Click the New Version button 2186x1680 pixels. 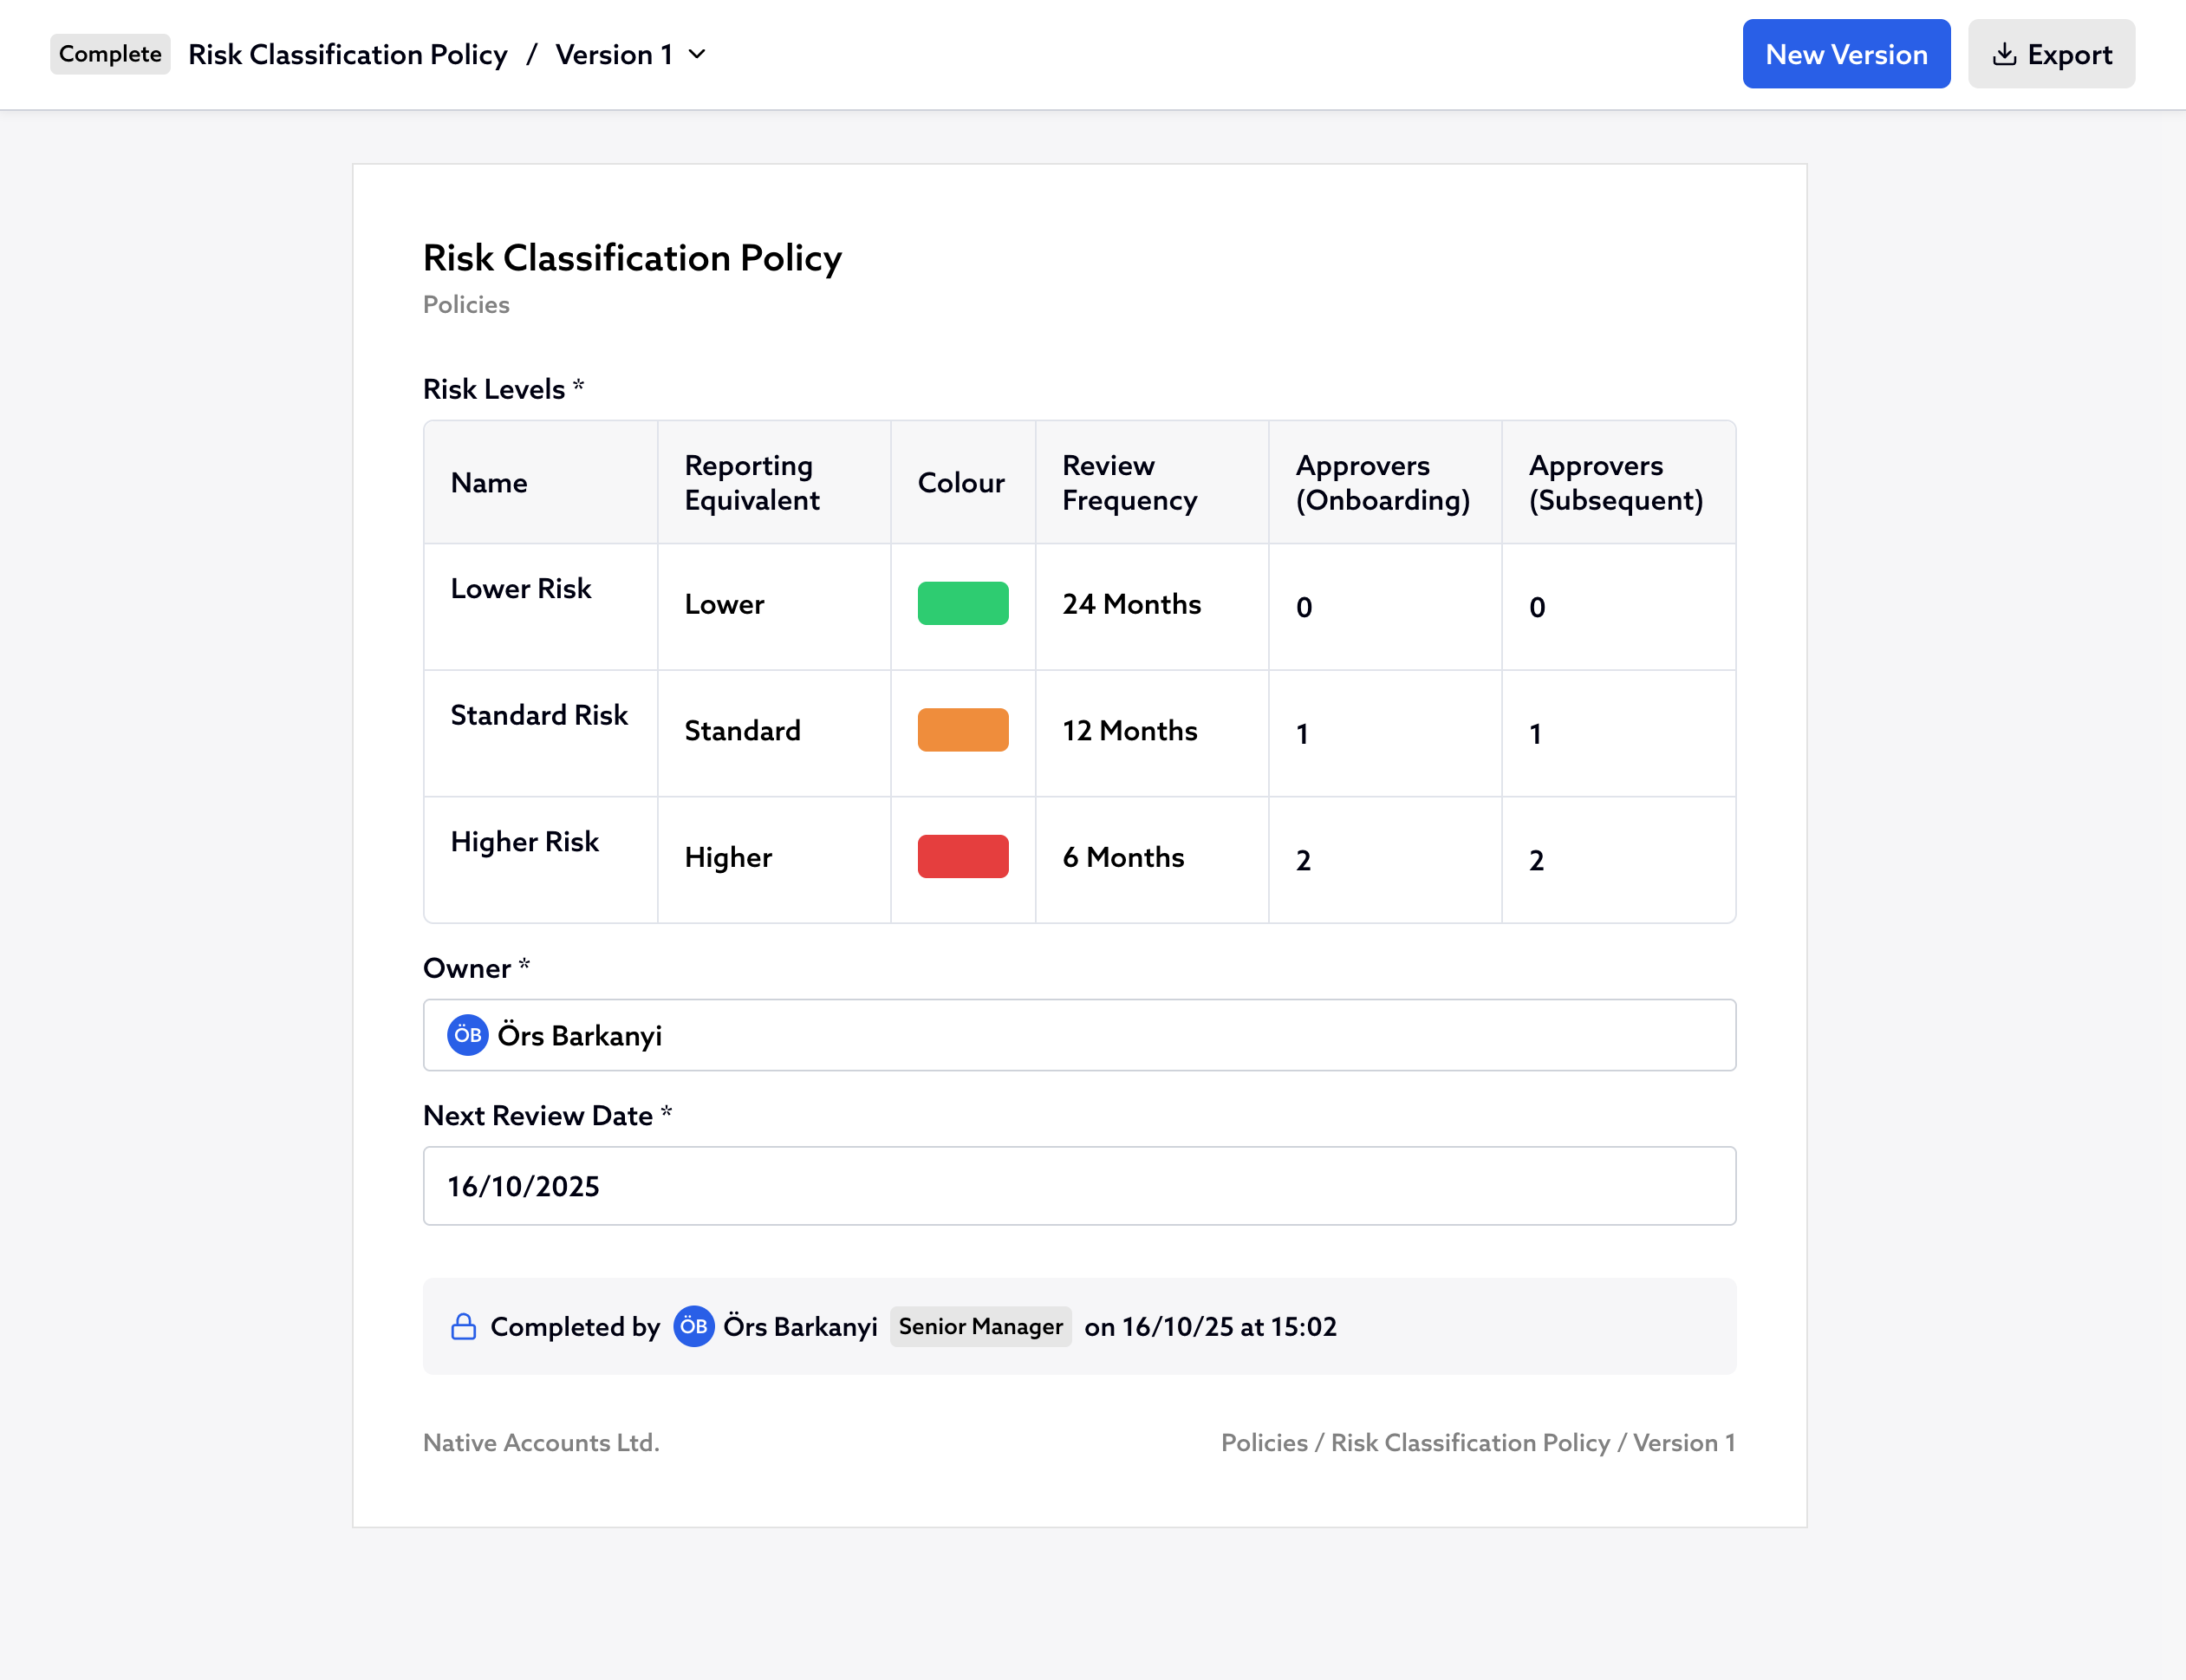click(x=1845, y=54)
